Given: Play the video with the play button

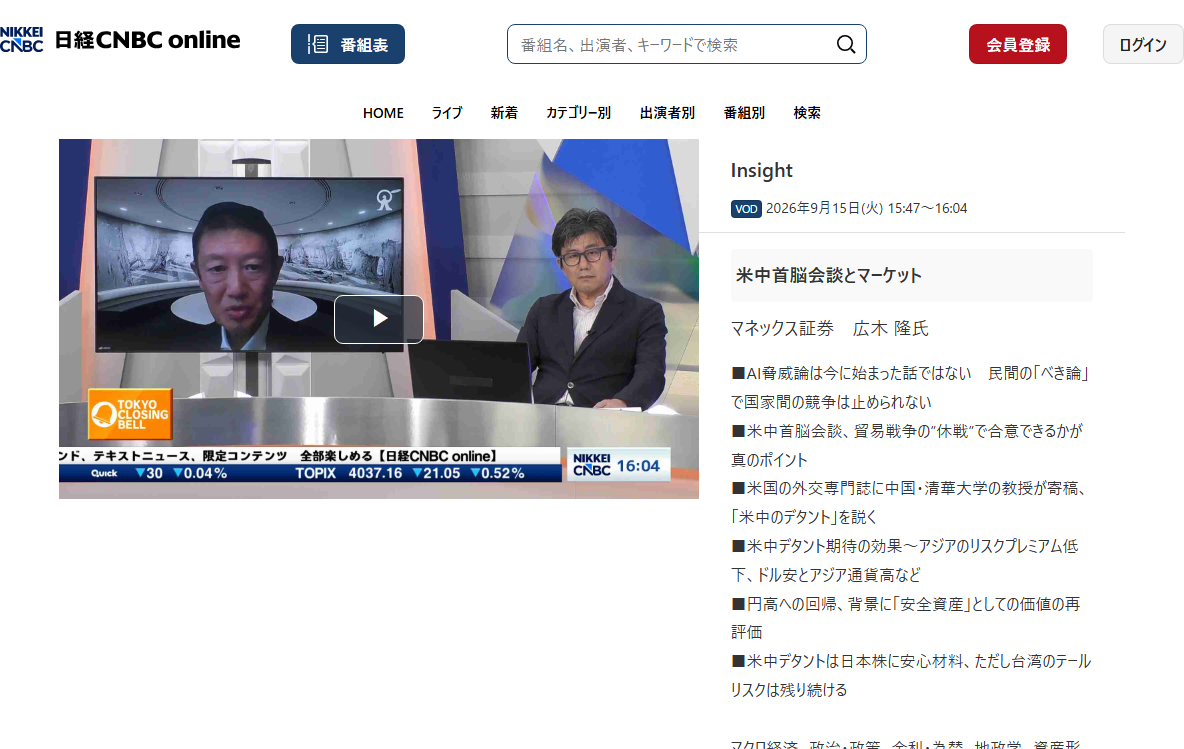Looking at the screenshot, I should tap(379, 319).
